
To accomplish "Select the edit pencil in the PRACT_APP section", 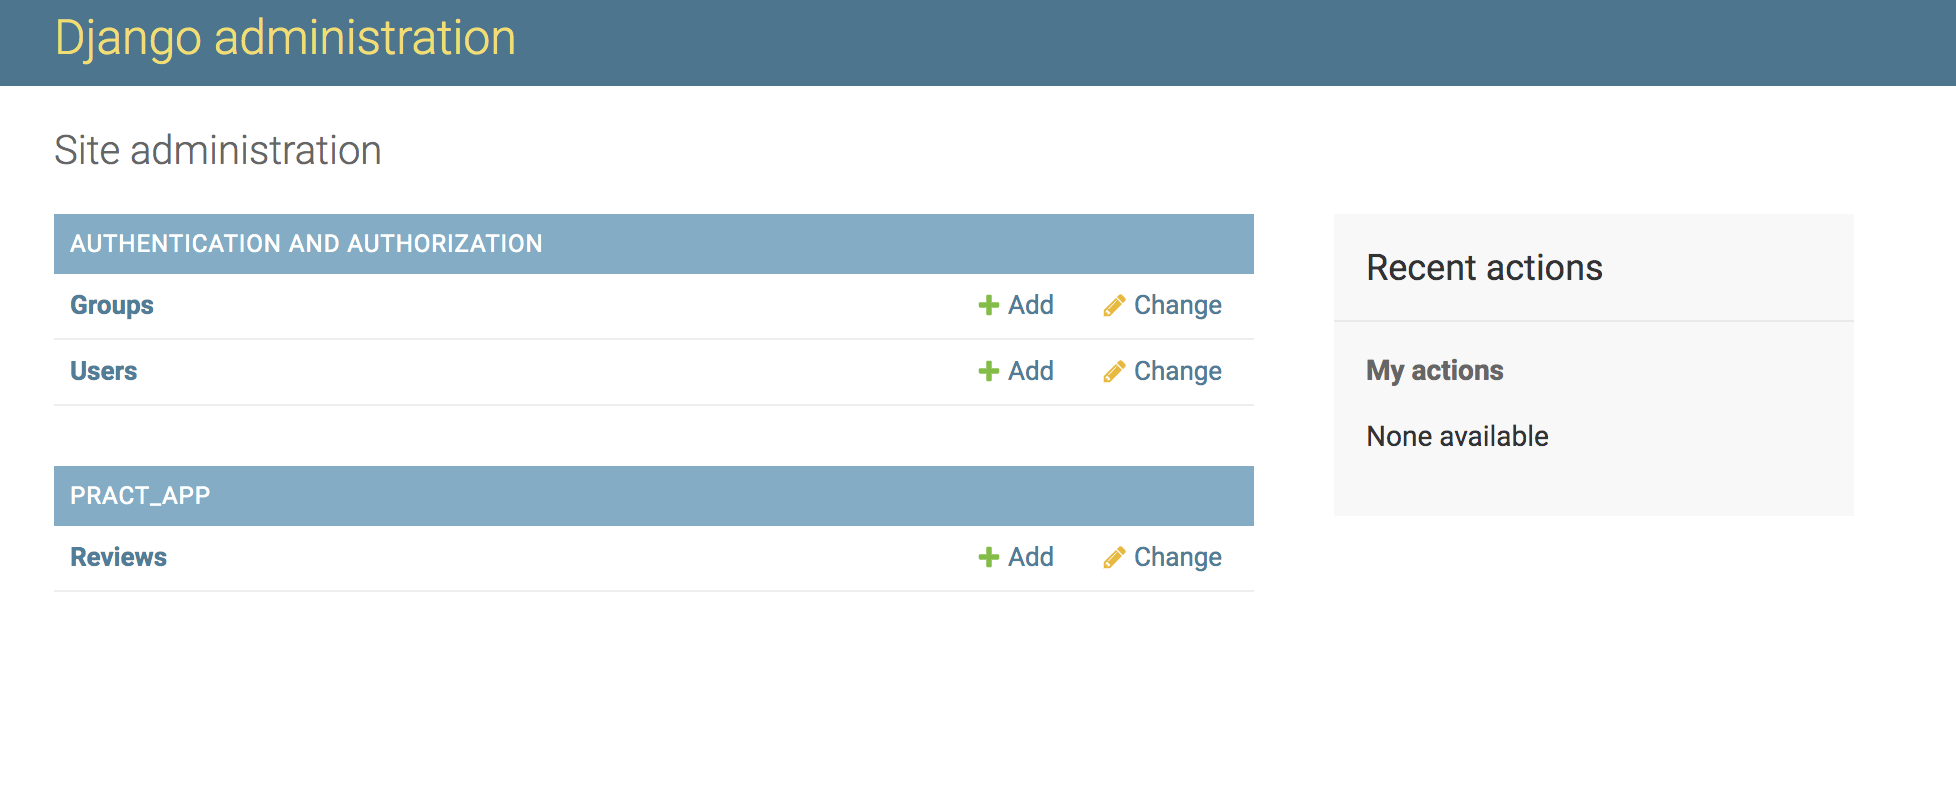I will point(1114,557).
